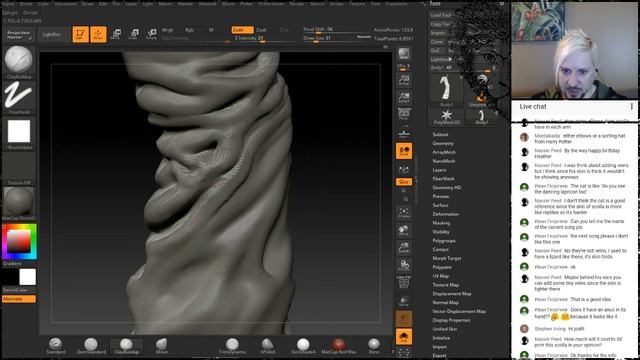Open the LightBox button

tap(52, 35)
